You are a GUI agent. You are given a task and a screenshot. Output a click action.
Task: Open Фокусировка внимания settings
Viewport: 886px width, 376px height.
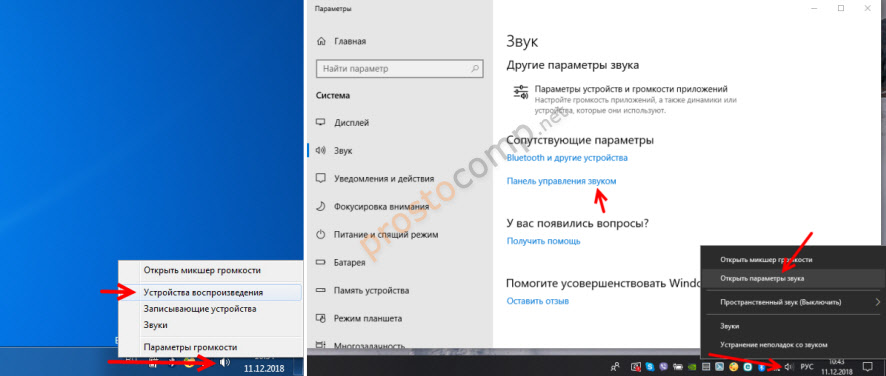click(x=400, y=206)
